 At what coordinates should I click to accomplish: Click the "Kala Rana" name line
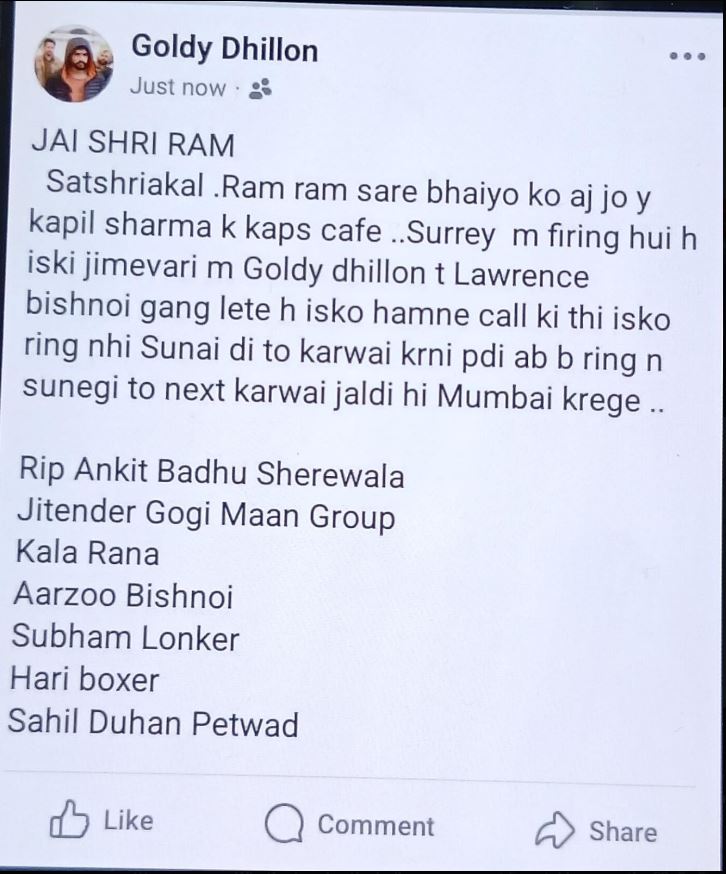click(x=88, y=553)
